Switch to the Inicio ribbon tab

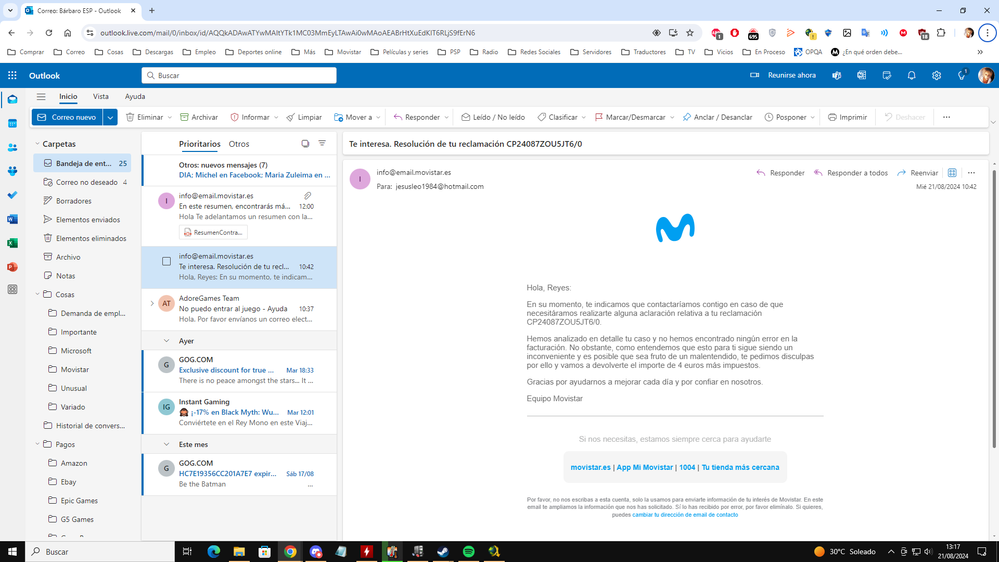tap(68, 97)
